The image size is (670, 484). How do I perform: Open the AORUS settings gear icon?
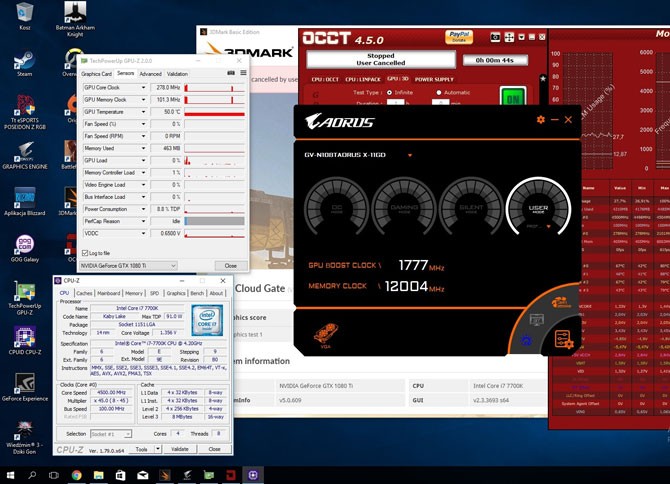[541, 120]
